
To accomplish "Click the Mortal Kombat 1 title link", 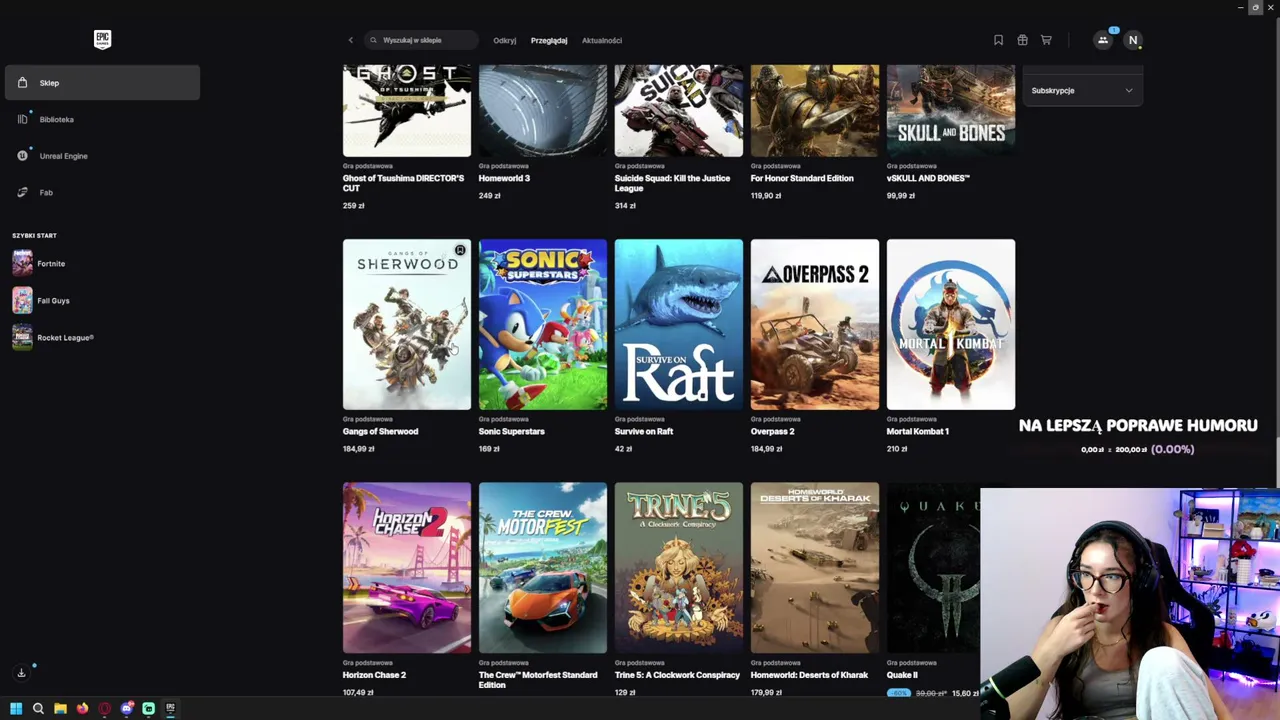I will tap(918, 431).
